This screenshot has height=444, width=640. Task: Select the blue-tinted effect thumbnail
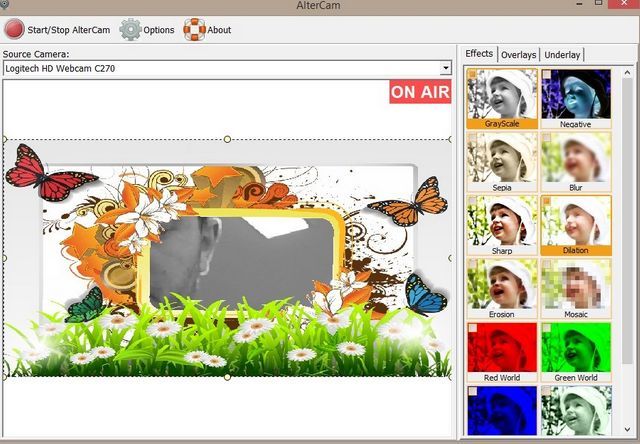(x=502, y=411)
